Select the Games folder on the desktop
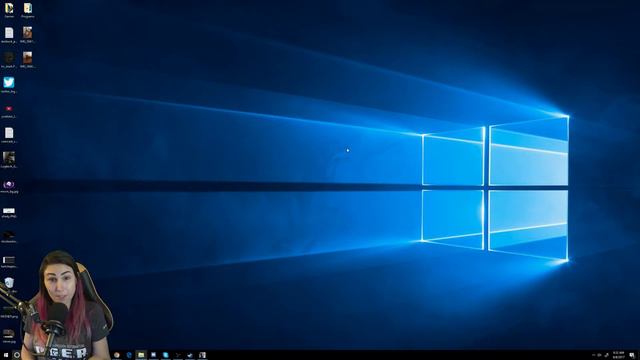This screenshot has width=640, height=360. [9, 10]
